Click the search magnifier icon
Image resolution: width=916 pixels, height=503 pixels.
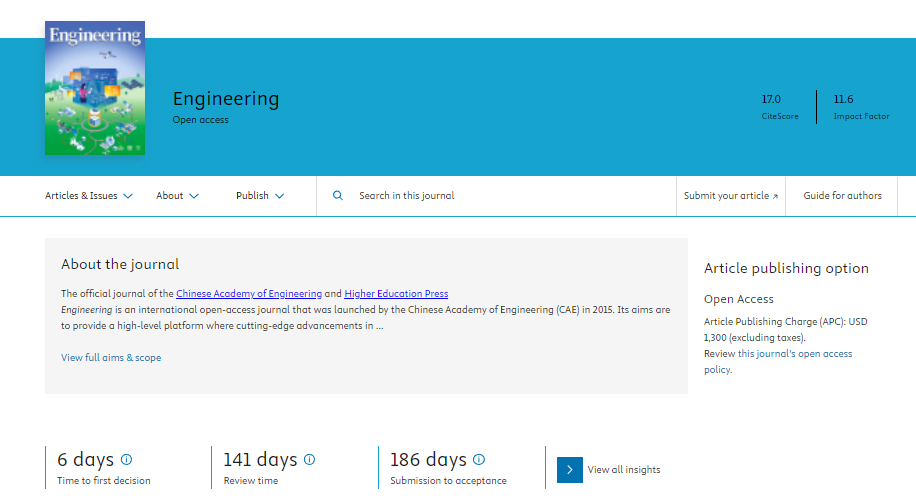[x=338, y=196]
